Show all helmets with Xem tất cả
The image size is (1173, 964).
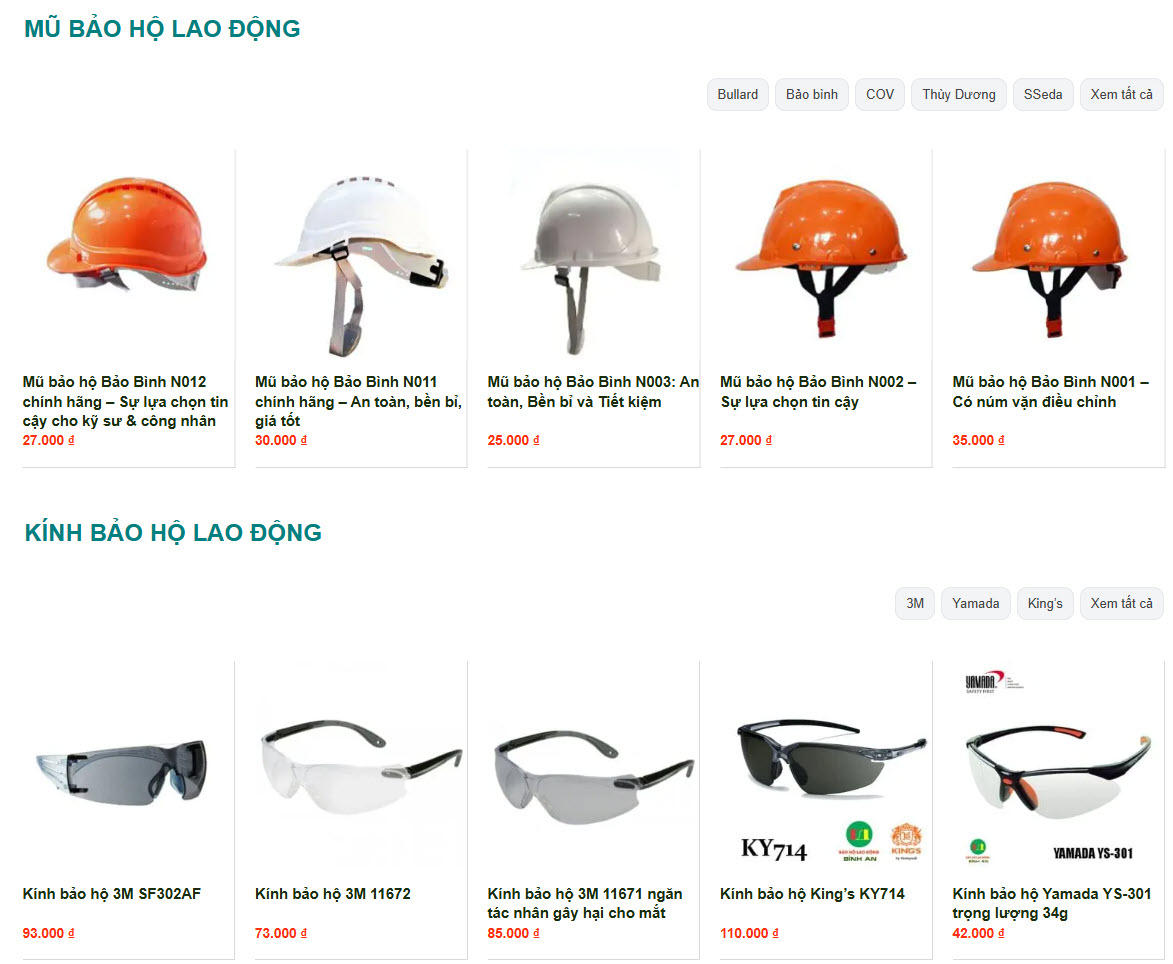pos(1121,94)
